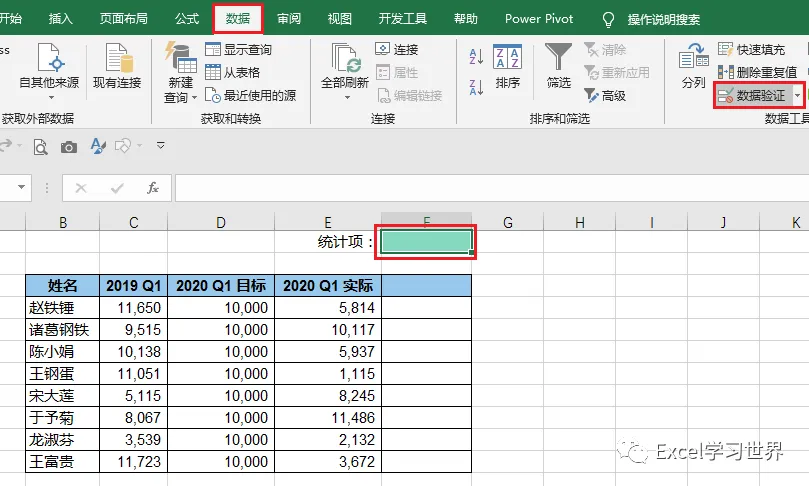The width and height of the screenshot is (809, 486).
Task: Click the 姓名 header cell
Action: [62, 285]
